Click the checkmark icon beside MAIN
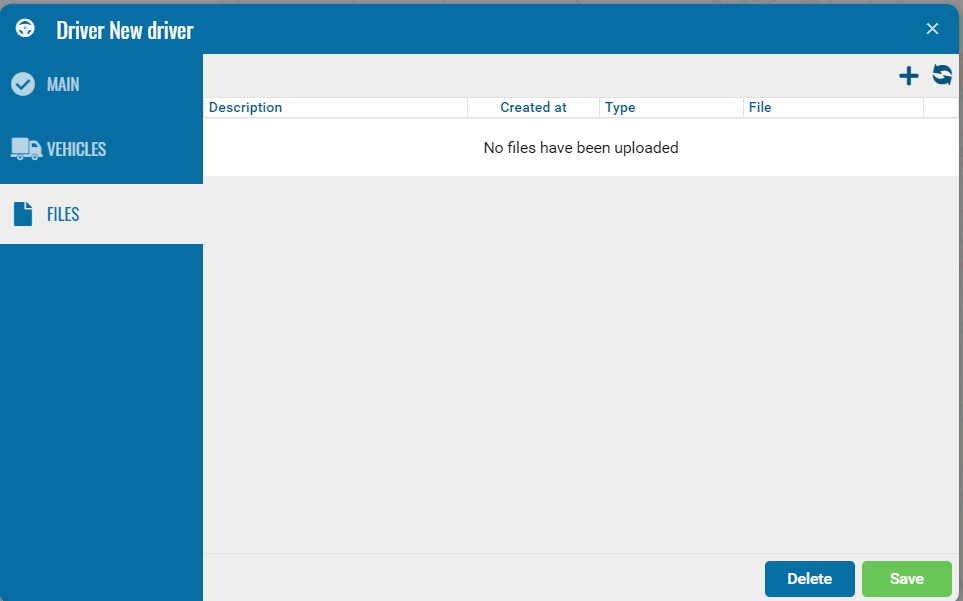Viewport: 963px width, 601px height. tap(23, 84)
